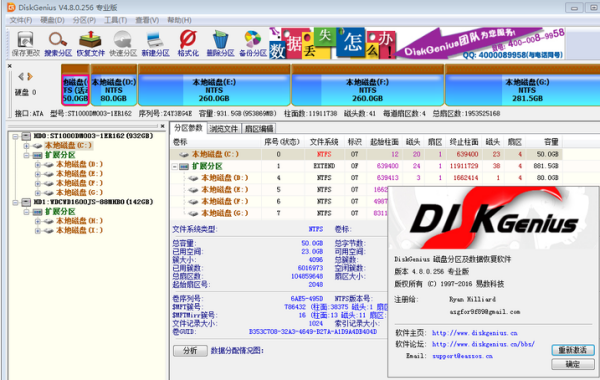Expand 本地磁盘(D:) in the disk tree

38,165
